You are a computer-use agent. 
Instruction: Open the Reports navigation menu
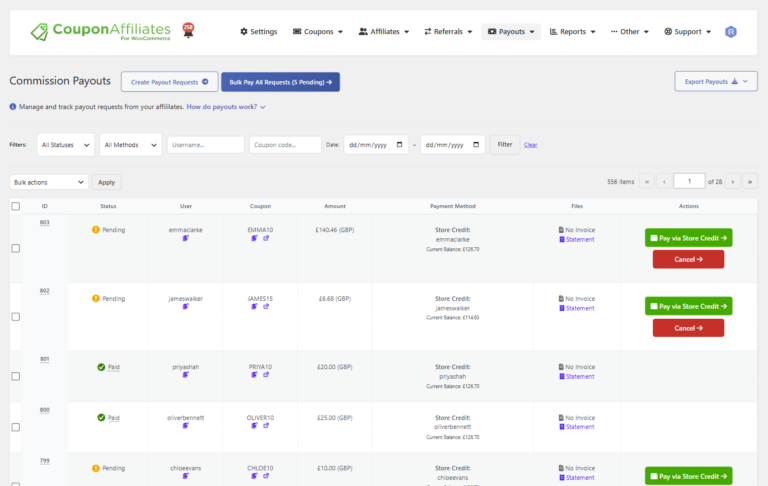click(573, 32)
